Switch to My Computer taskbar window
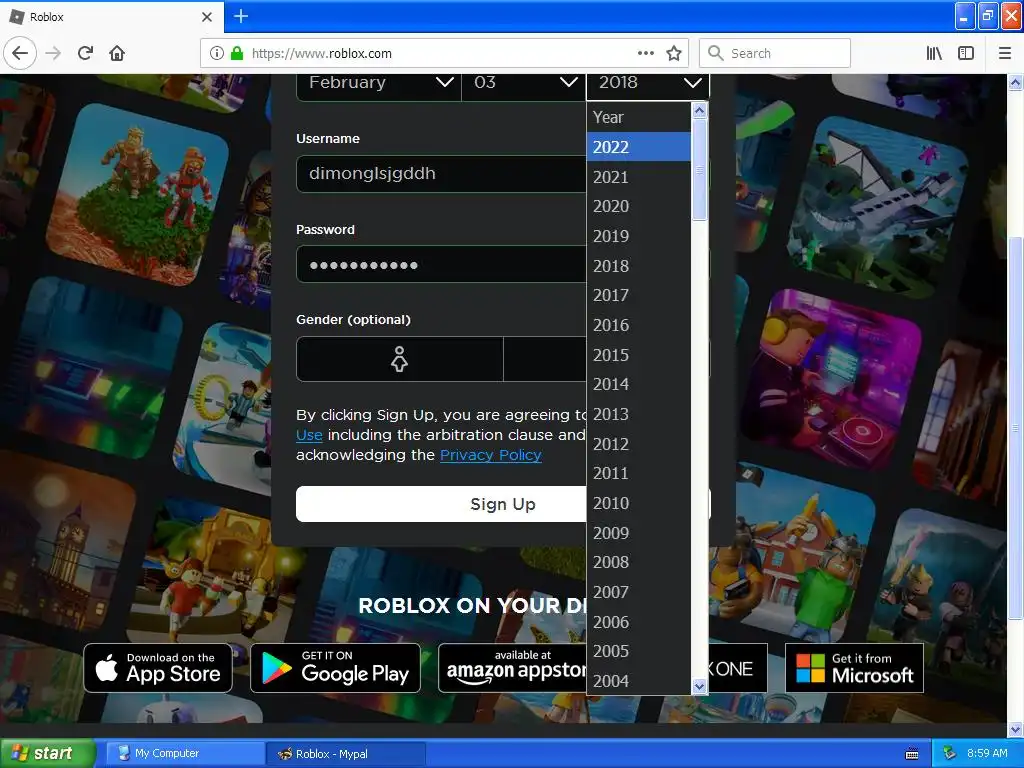Viewport: 1024px width, 768px height. point(185,754)
